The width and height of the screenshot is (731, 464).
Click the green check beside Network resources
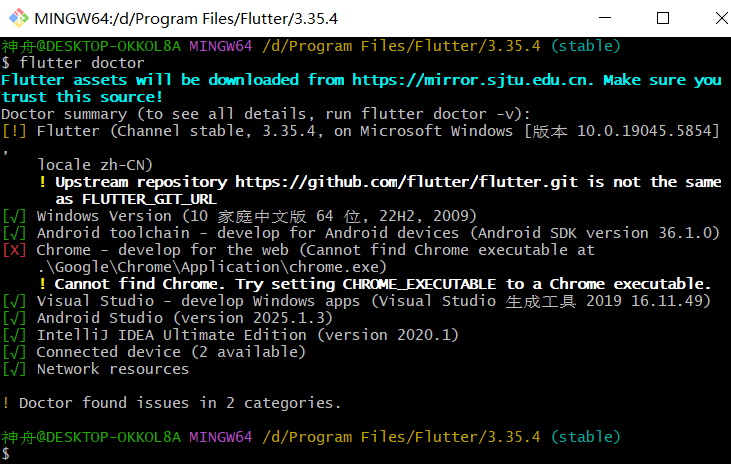point(14,369)
